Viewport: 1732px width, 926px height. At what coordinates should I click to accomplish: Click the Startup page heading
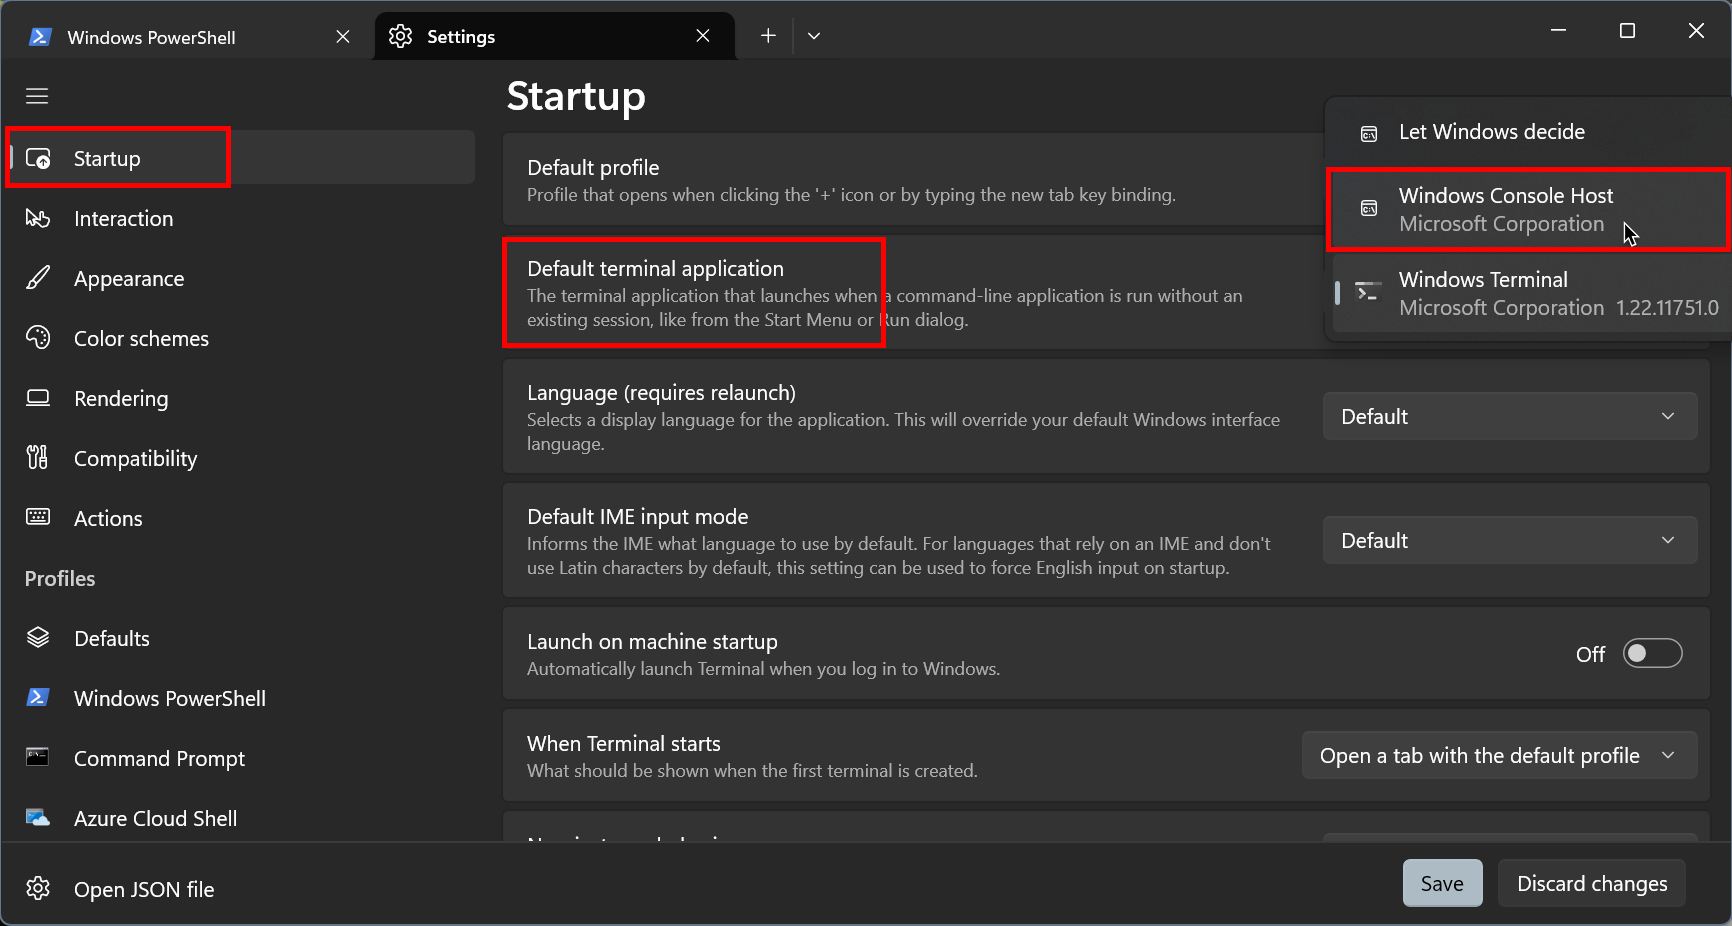pyautogui.click(x=576, y=96)
